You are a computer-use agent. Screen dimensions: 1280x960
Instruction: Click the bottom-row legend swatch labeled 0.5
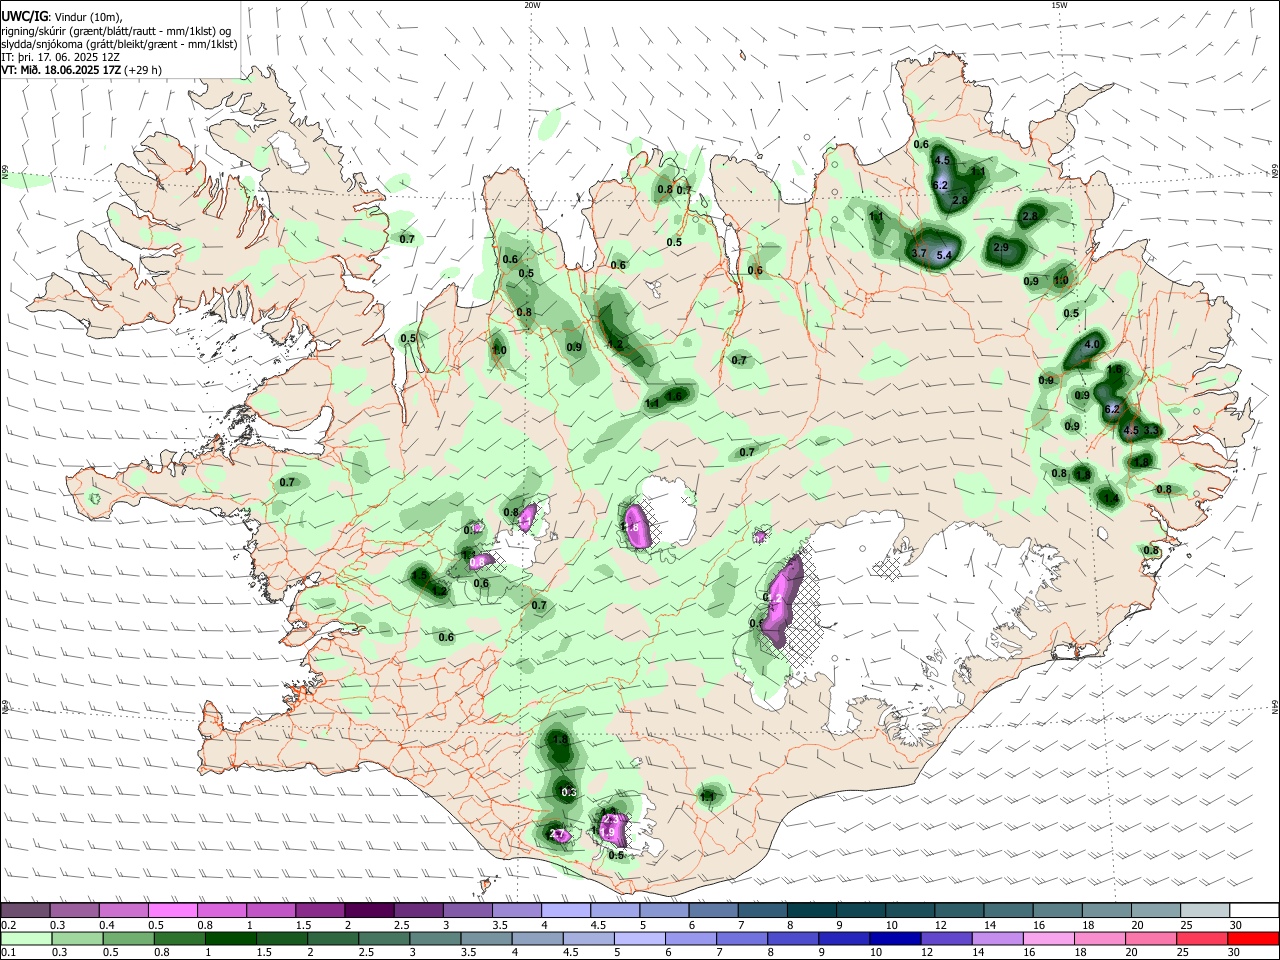128,938
